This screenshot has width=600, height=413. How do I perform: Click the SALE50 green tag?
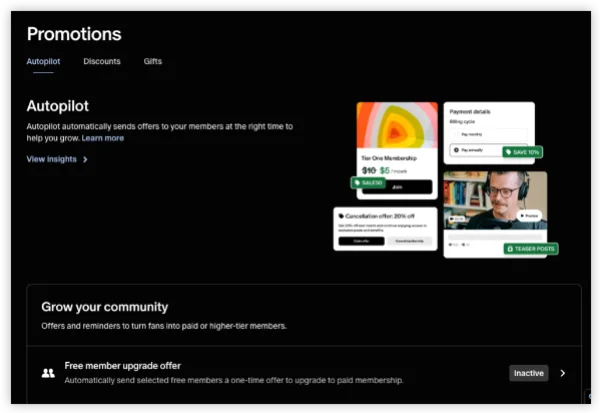coord(368,183)
